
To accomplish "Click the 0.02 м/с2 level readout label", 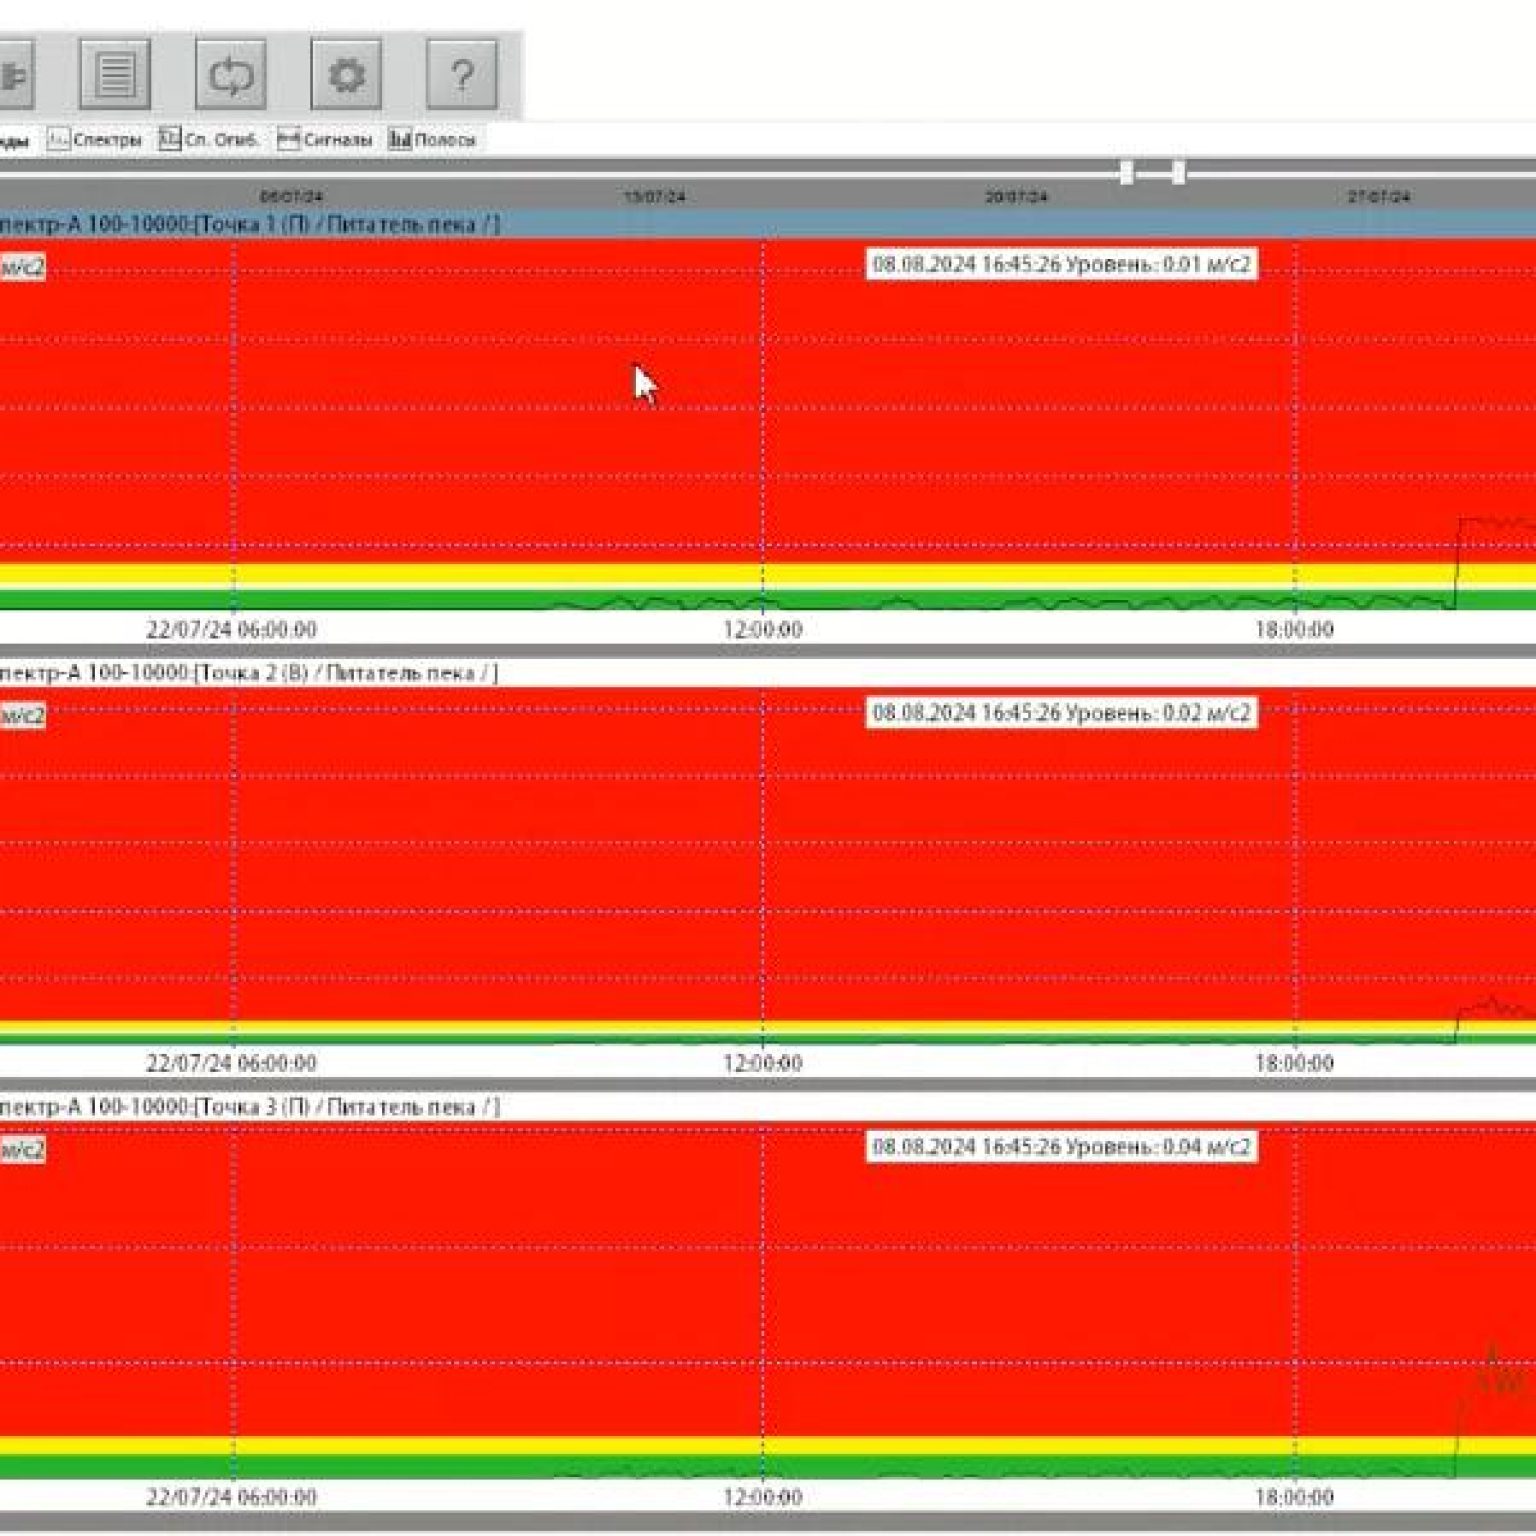I will click(x=1061, y=713).
